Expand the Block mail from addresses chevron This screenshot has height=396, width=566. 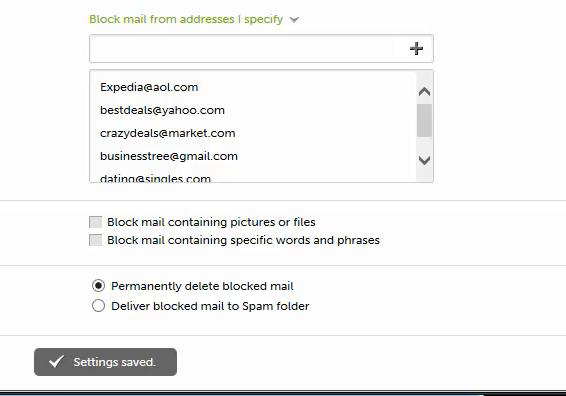[294, 20]
